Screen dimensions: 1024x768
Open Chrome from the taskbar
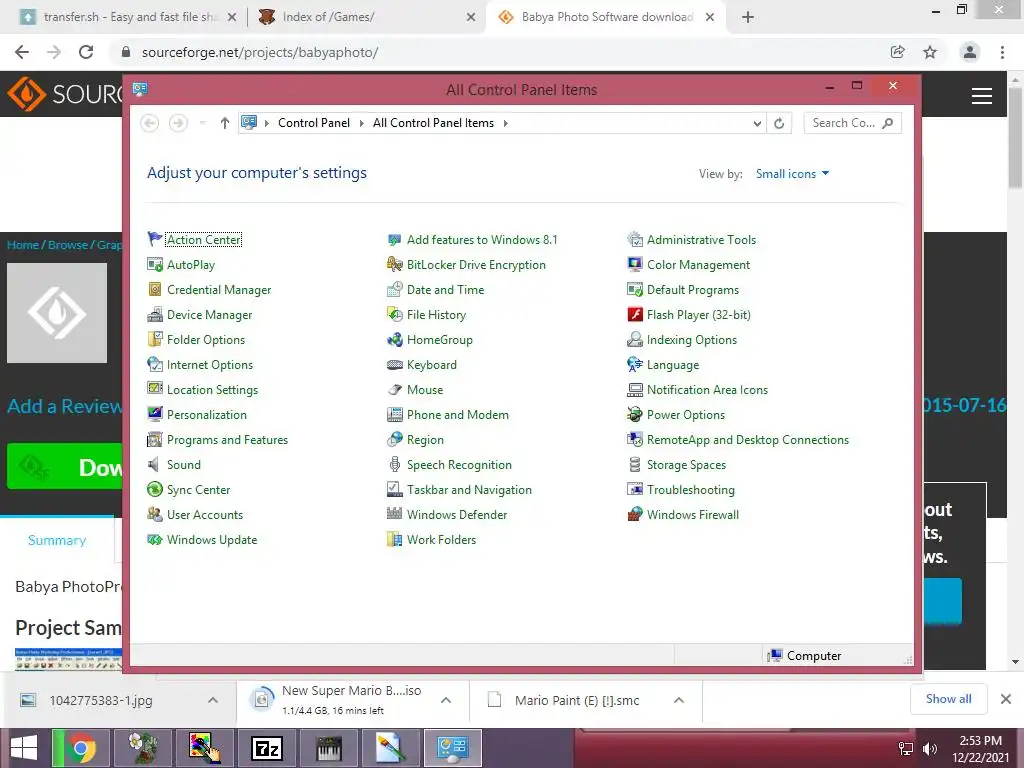pos(80,748)
